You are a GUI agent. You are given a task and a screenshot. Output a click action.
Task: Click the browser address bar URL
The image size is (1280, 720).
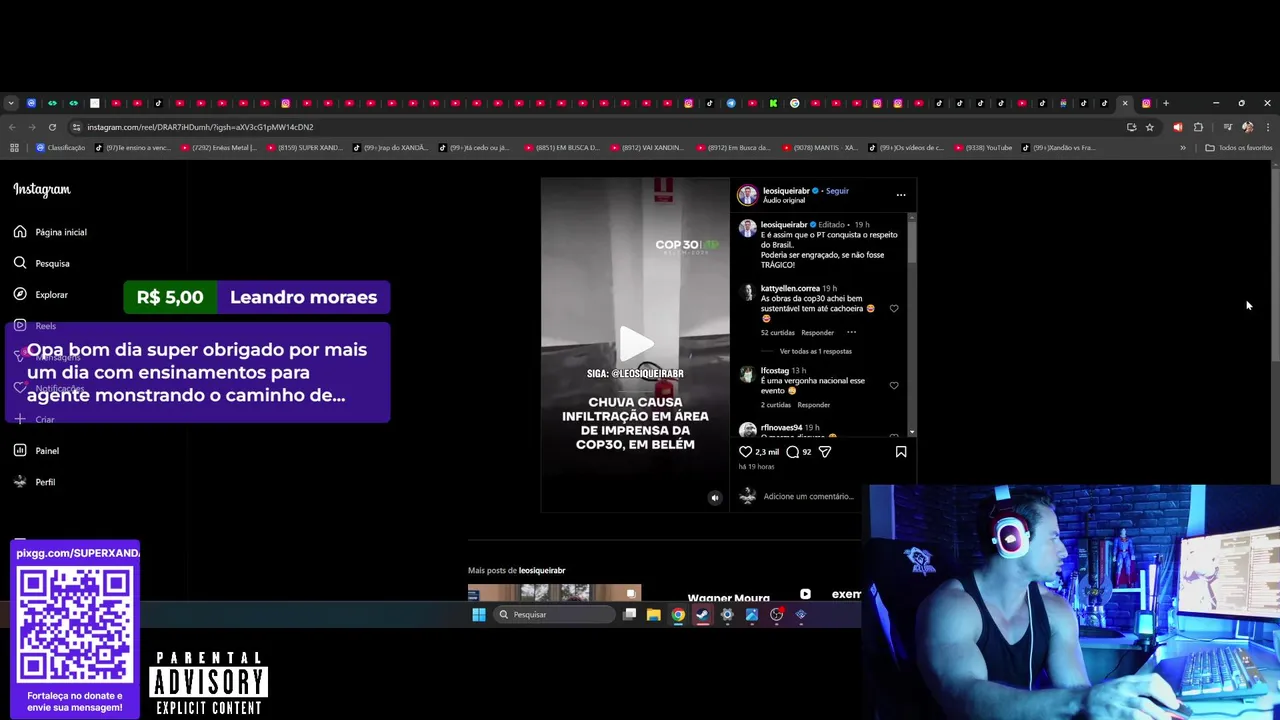click(x=200, y=127)
